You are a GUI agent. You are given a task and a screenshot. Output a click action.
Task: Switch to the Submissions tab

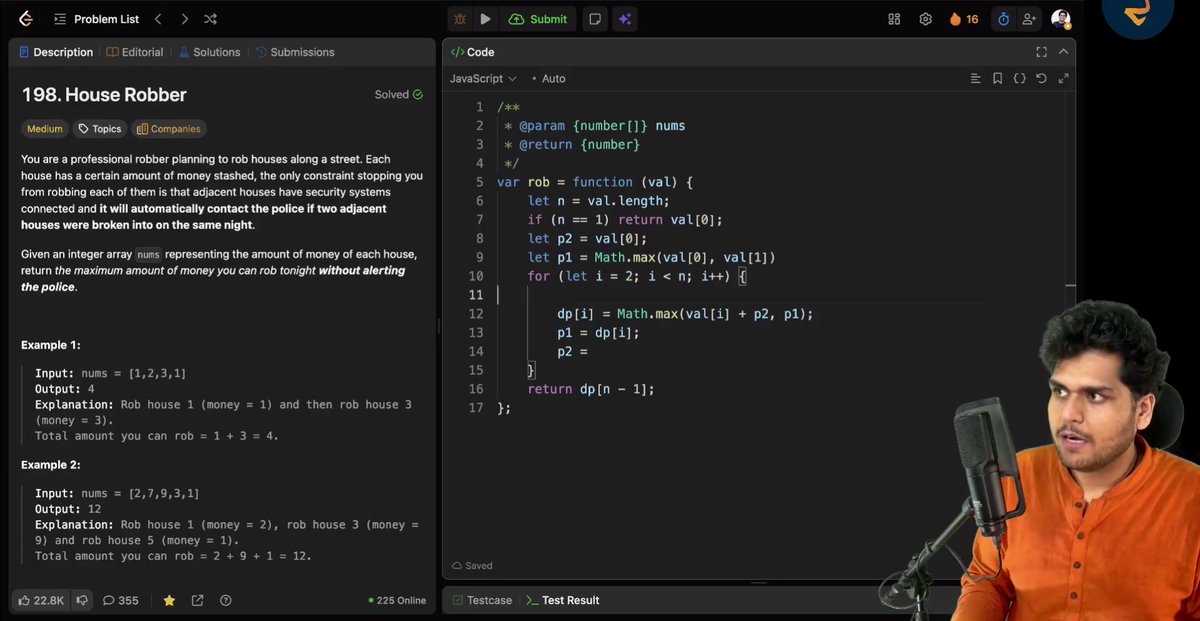pos(295,52)
